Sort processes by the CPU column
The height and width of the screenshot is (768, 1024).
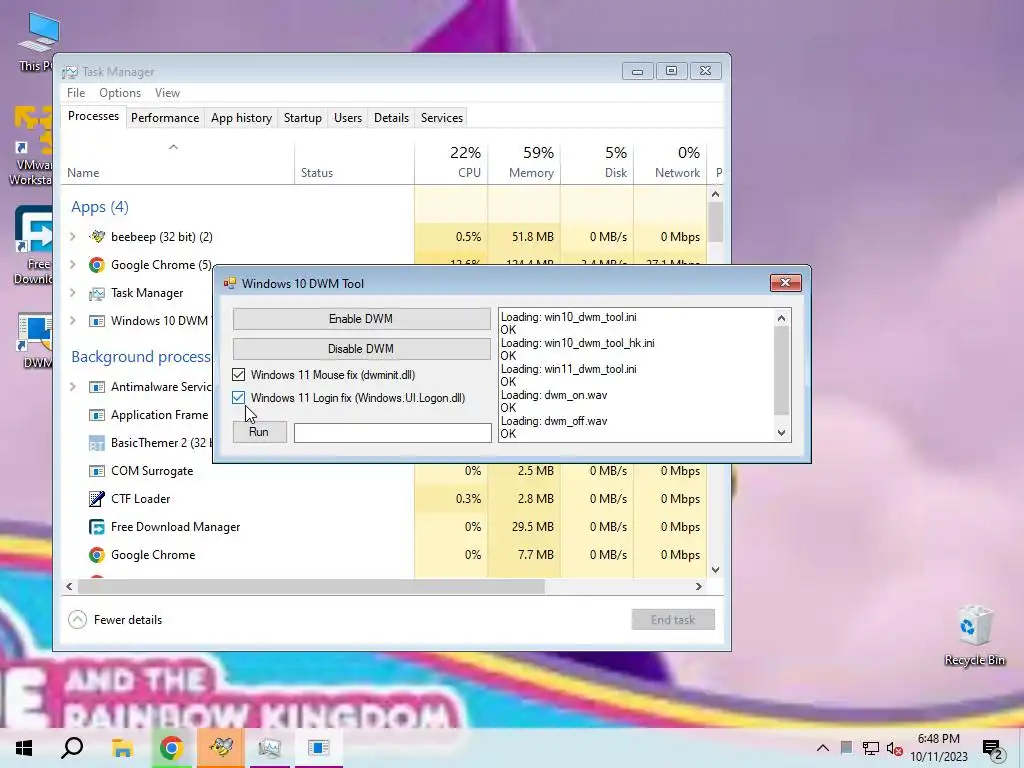(451, 162)
